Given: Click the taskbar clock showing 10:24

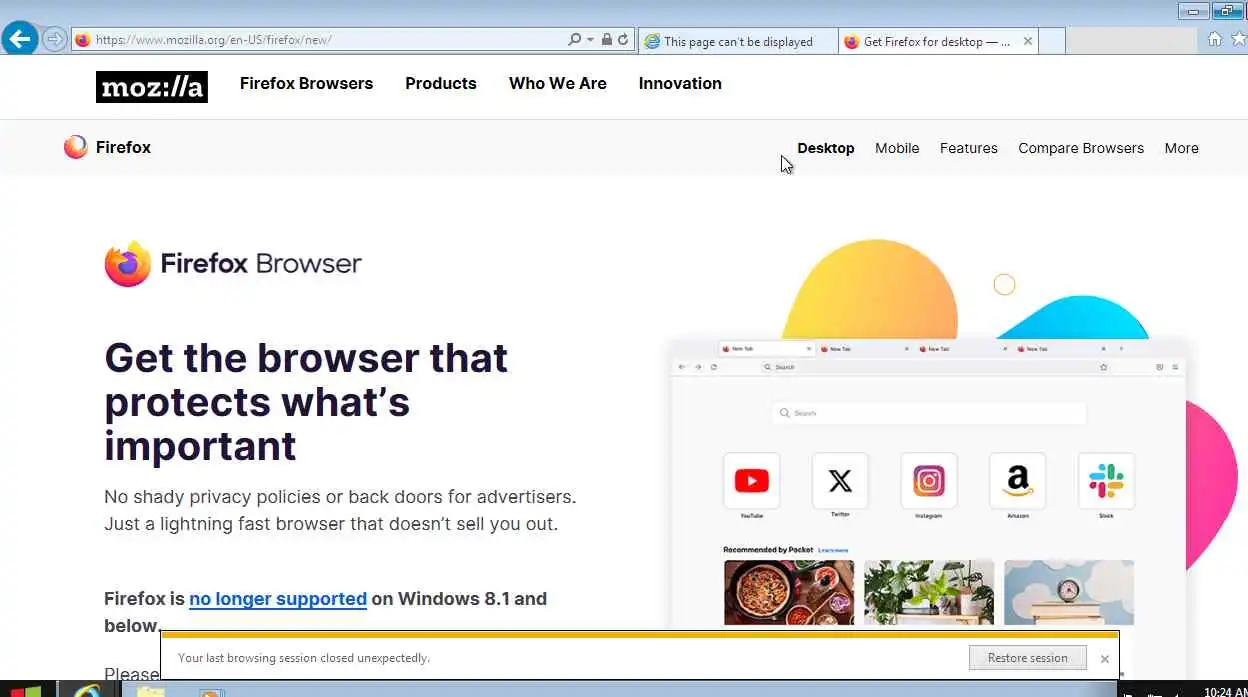Looking at the screenshot, I should tap(1224, 691).
